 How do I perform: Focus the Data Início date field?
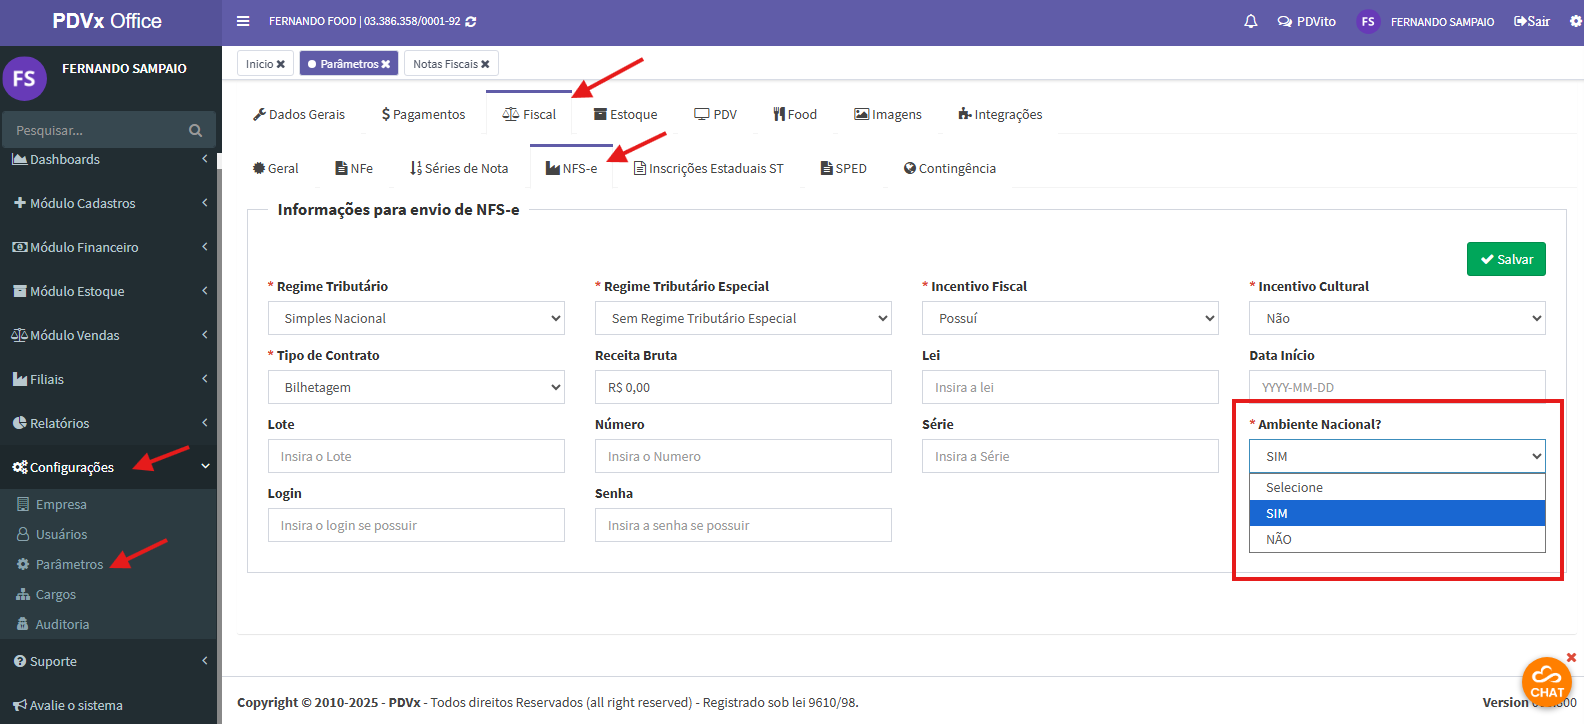(1396, 387)
